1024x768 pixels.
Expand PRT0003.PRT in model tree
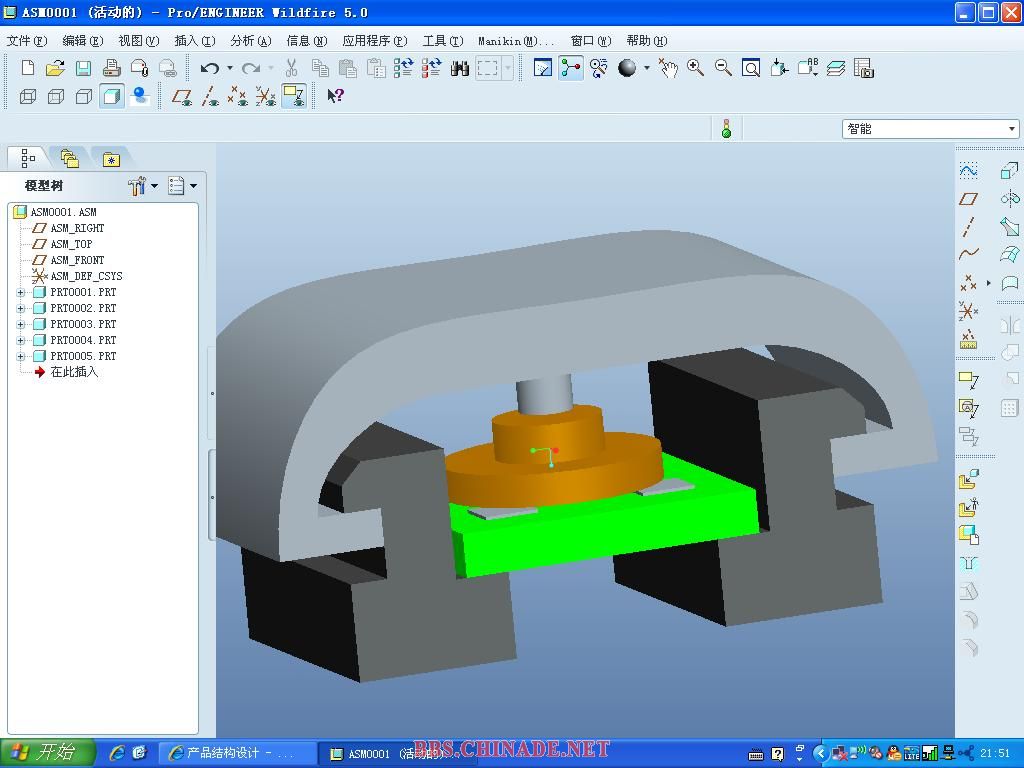pos(20,325)
